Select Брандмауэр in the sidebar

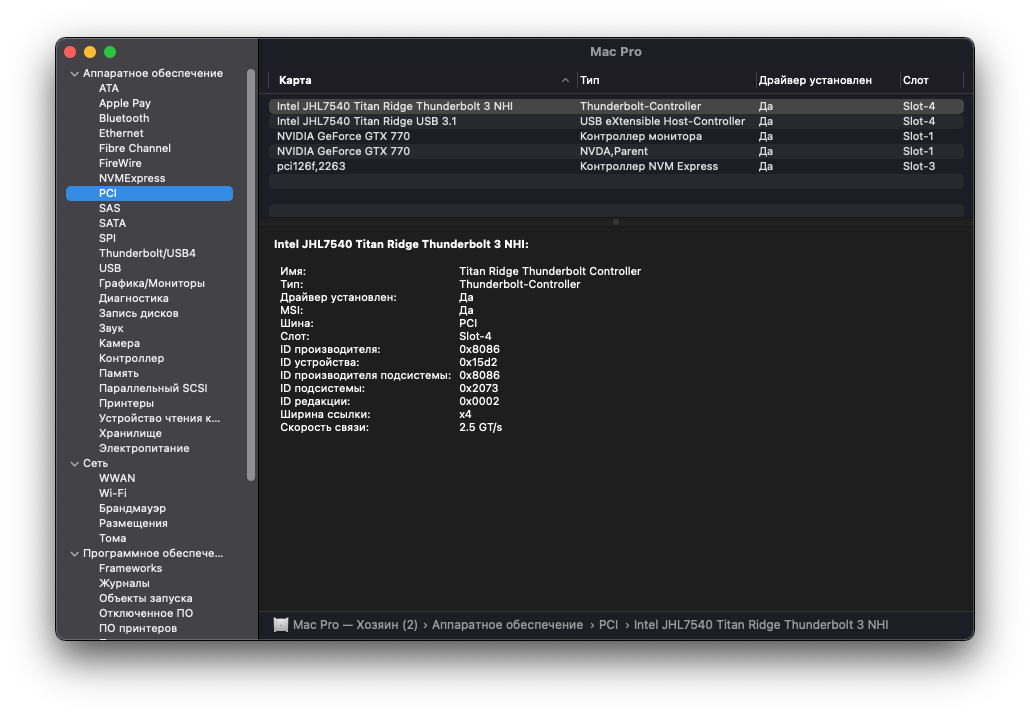[x=132, y=508]
